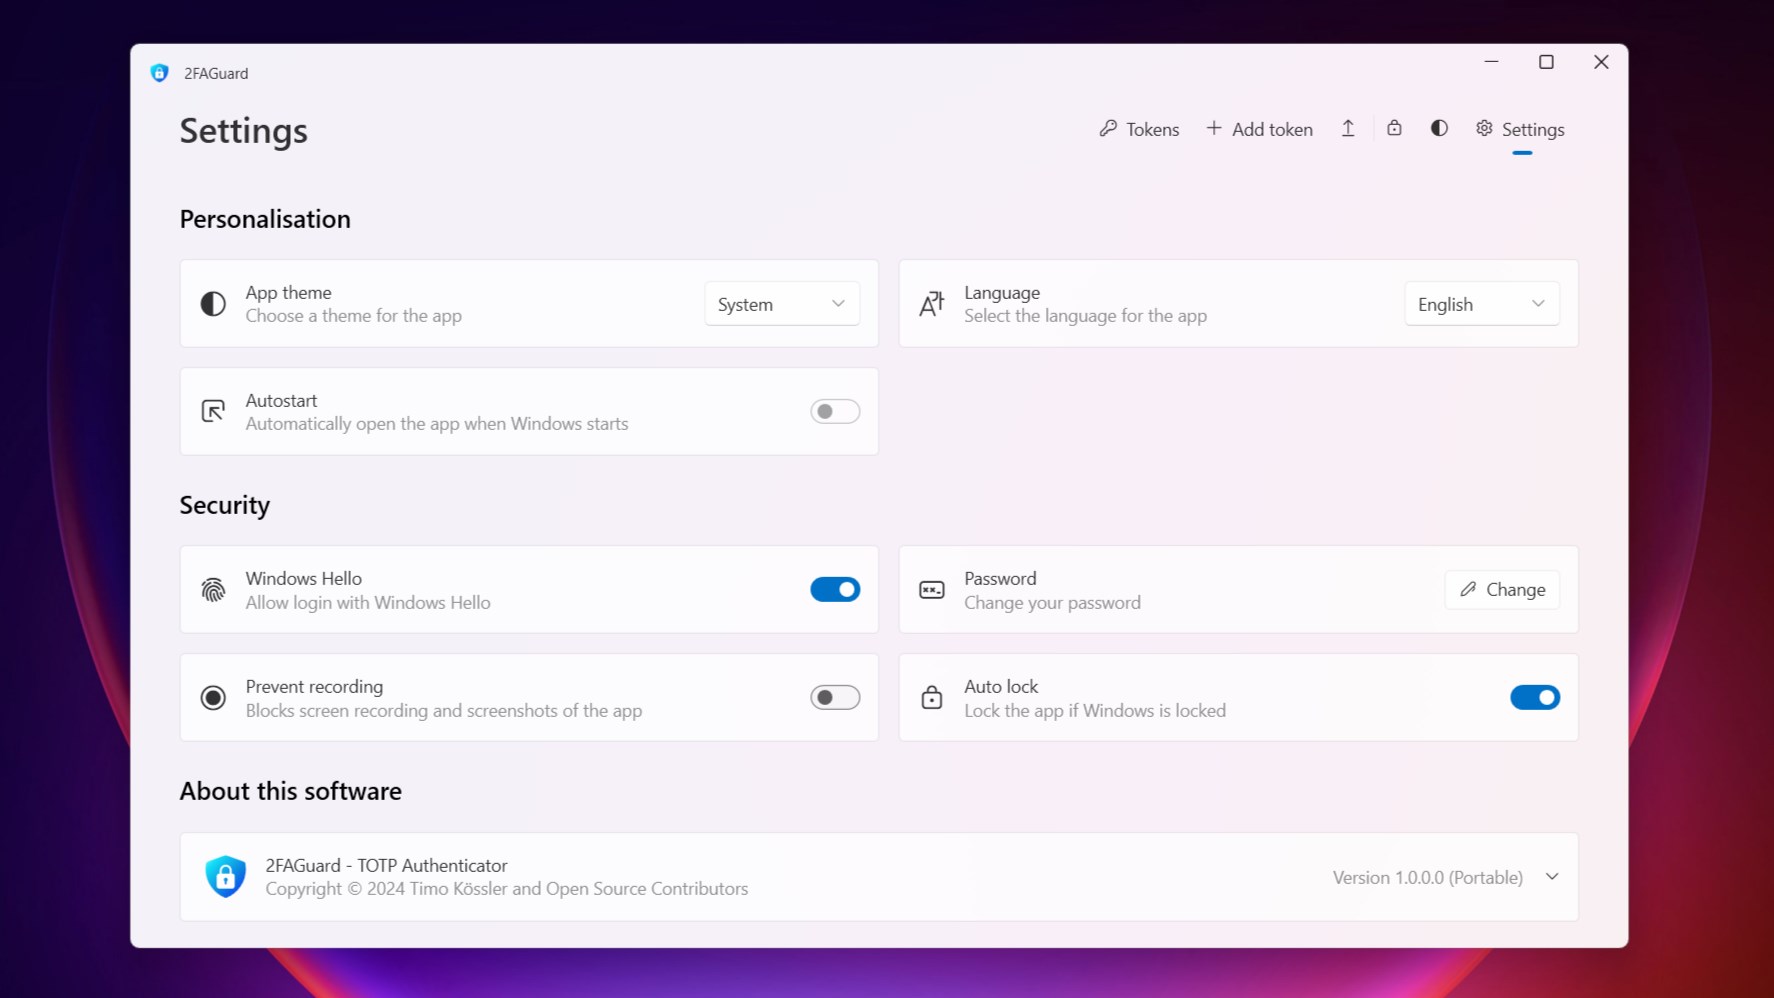Click the 2FAGuard logo in the About section
1774x998 pixels.
tap(225, 876)
